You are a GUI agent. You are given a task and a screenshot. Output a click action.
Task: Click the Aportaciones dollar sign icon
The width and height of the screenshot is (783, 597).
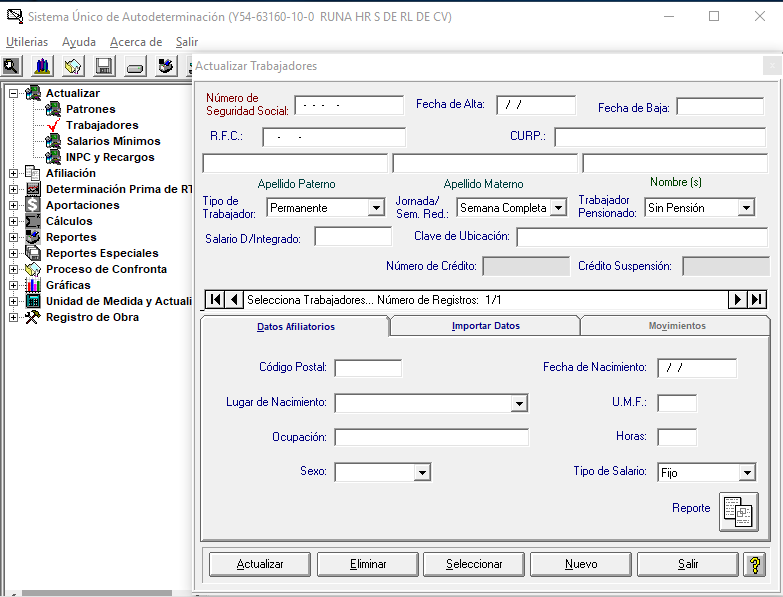32,205
